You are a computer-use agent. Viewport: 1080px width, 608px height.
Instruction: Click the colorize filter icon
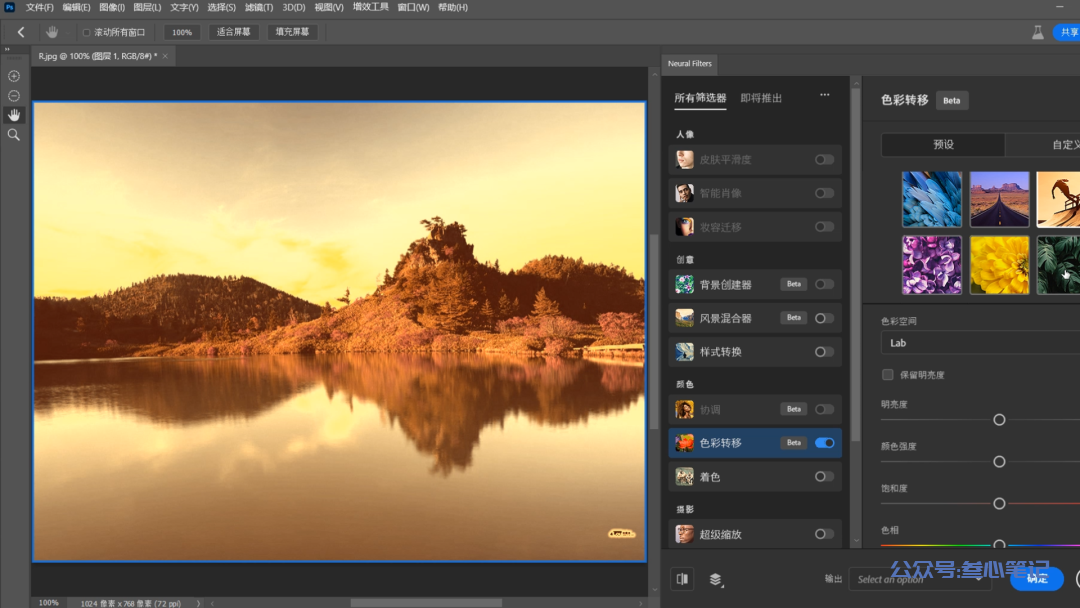684,476
